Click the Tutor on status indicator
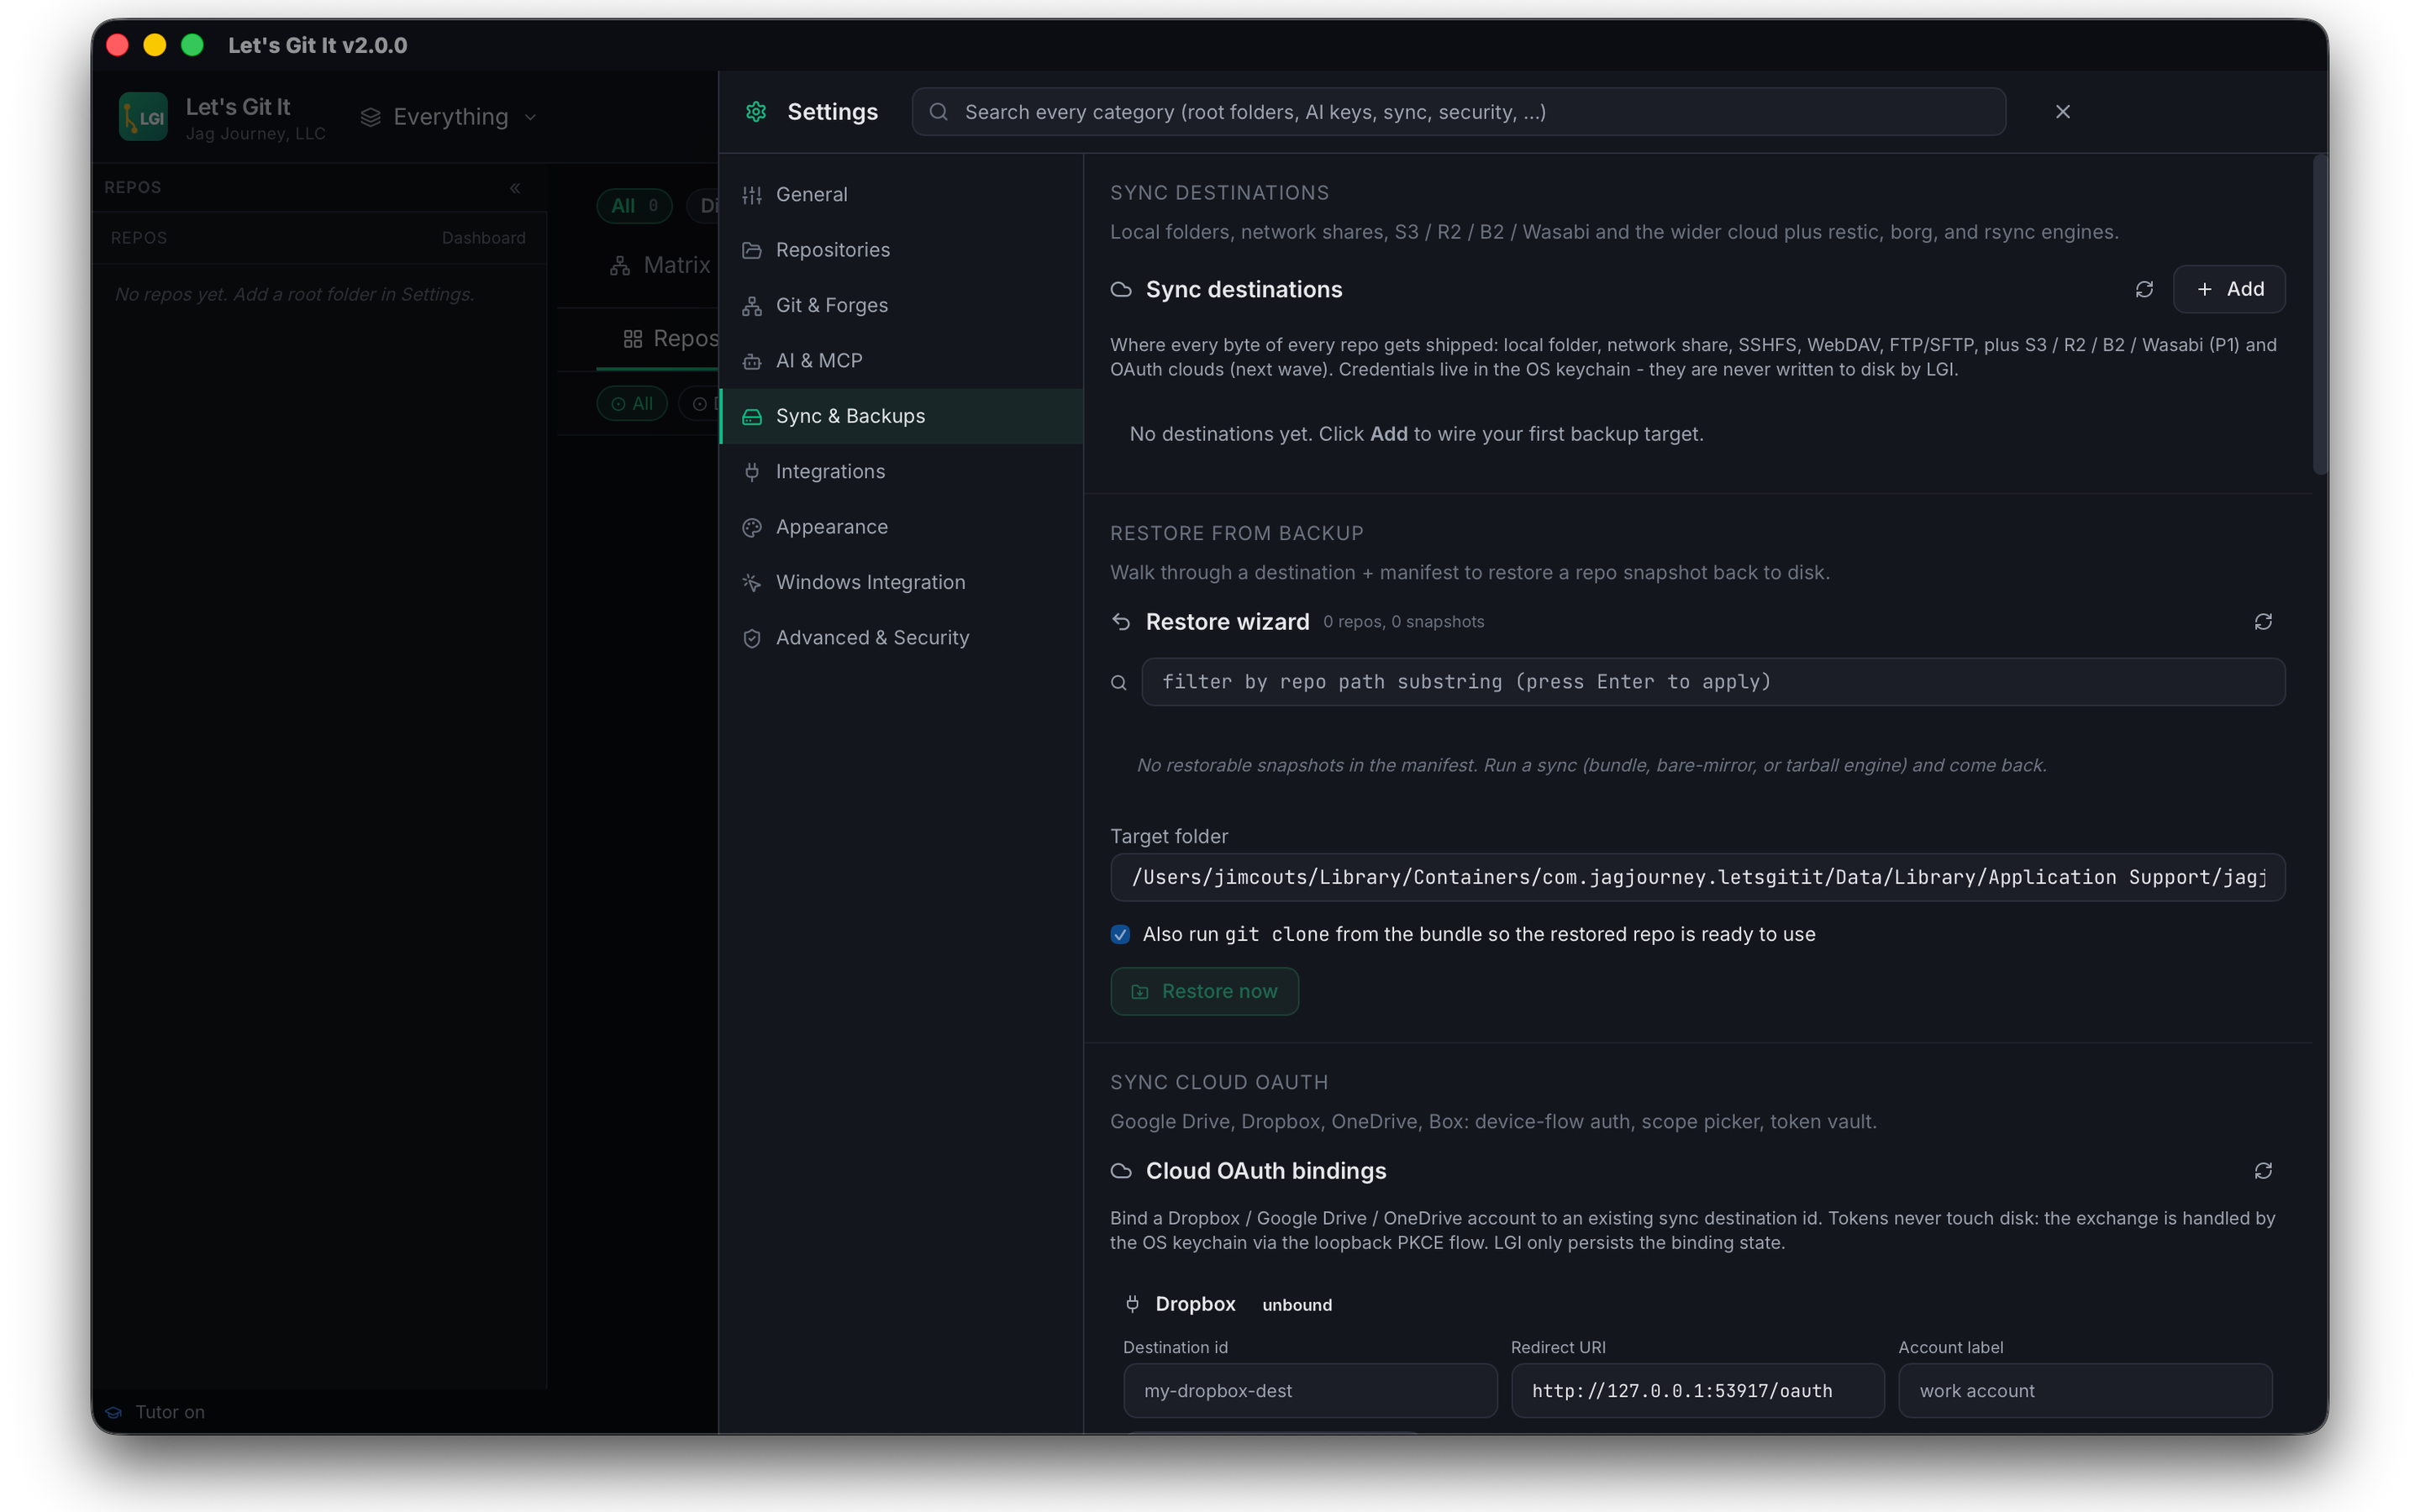2420x1512 pixels. [156, 1412]
